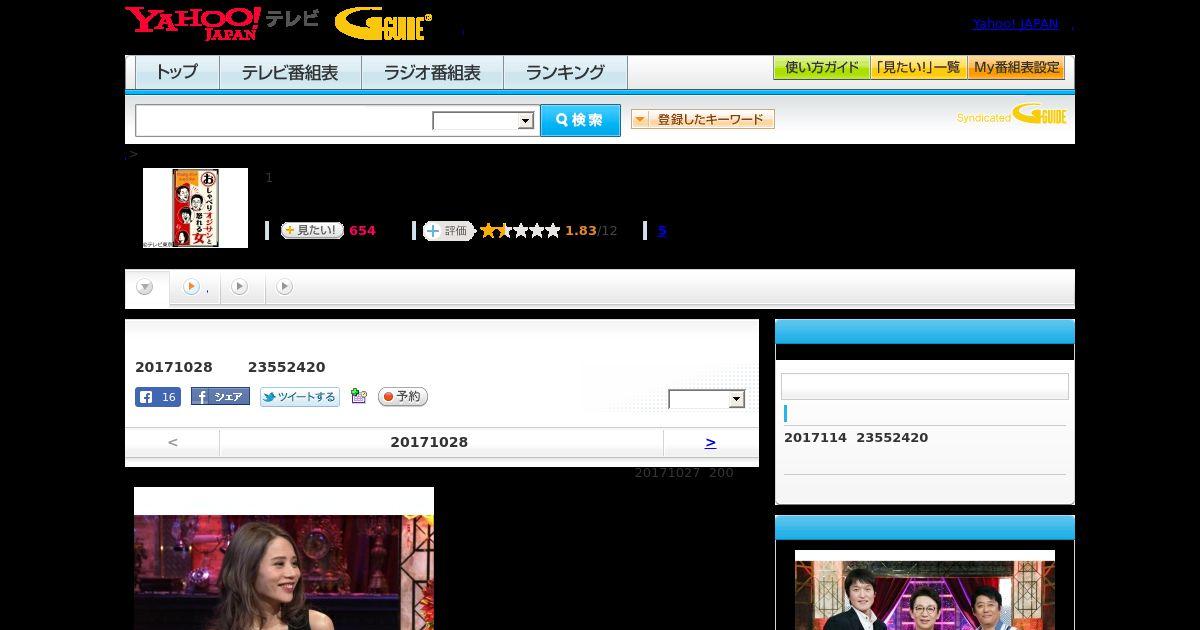
Task: Set rating with the first star
Action: point(488,231)
